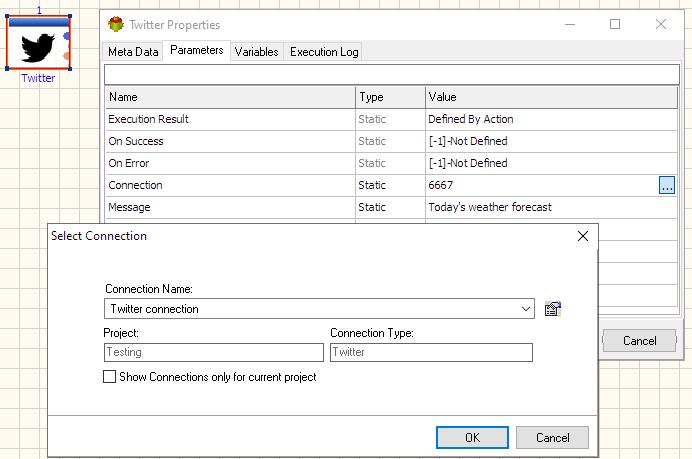This screenshot has width=692, height=459.
Task: Select the Message parameter name cell
Action: click(x=230, y=207)
